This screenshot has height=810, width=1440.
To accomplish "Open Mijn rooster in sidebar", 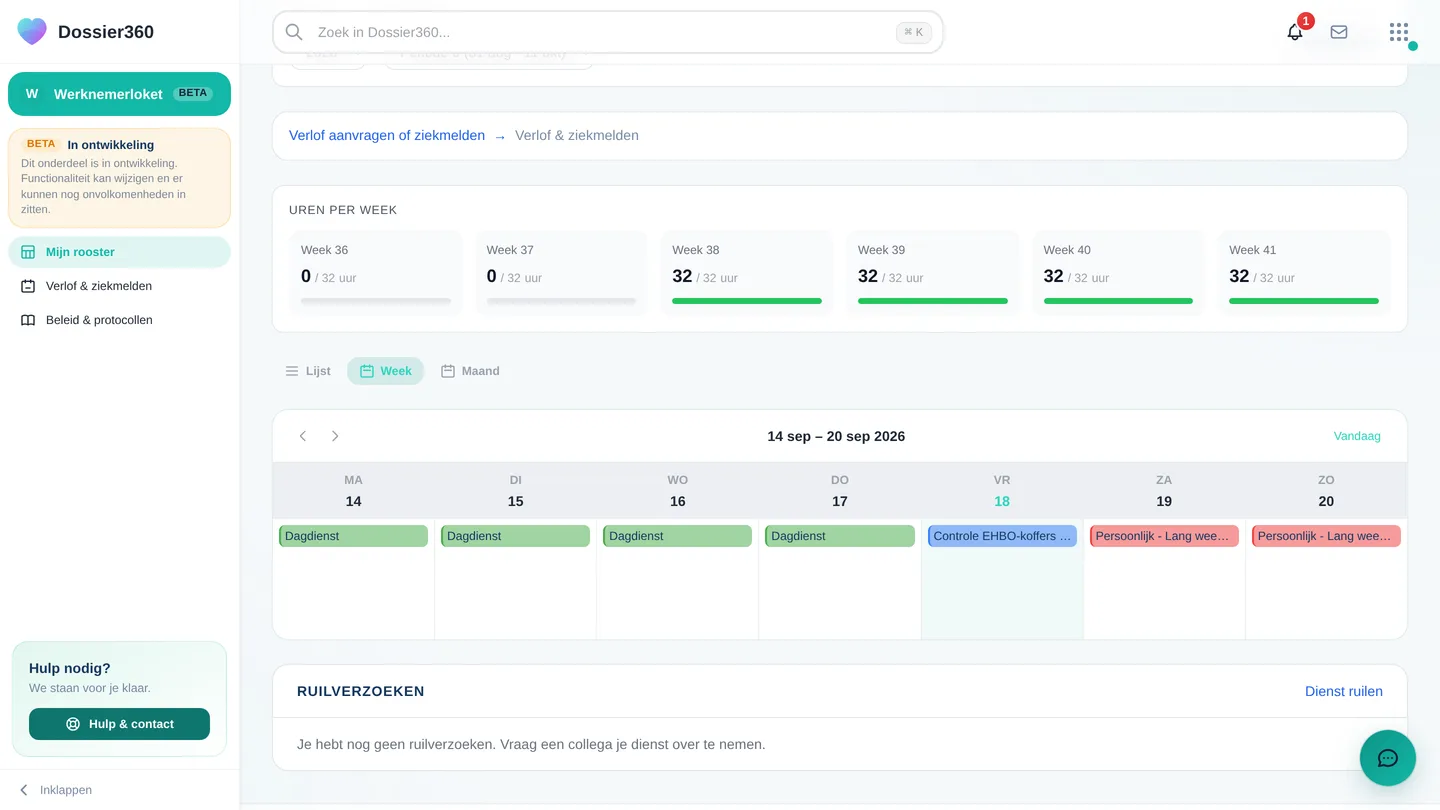I will click(x=119, y=252).
